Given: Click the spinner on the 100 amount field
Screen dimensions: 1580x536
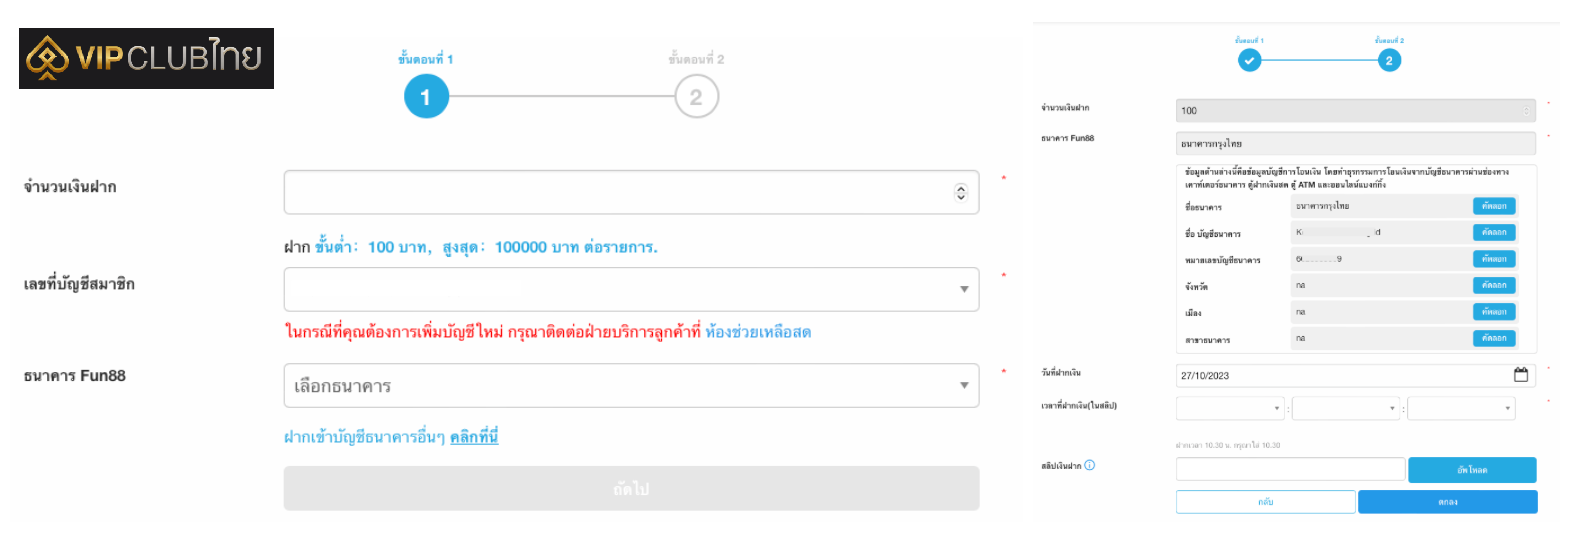Looking at the screenshot, I should click(1526, 110).
